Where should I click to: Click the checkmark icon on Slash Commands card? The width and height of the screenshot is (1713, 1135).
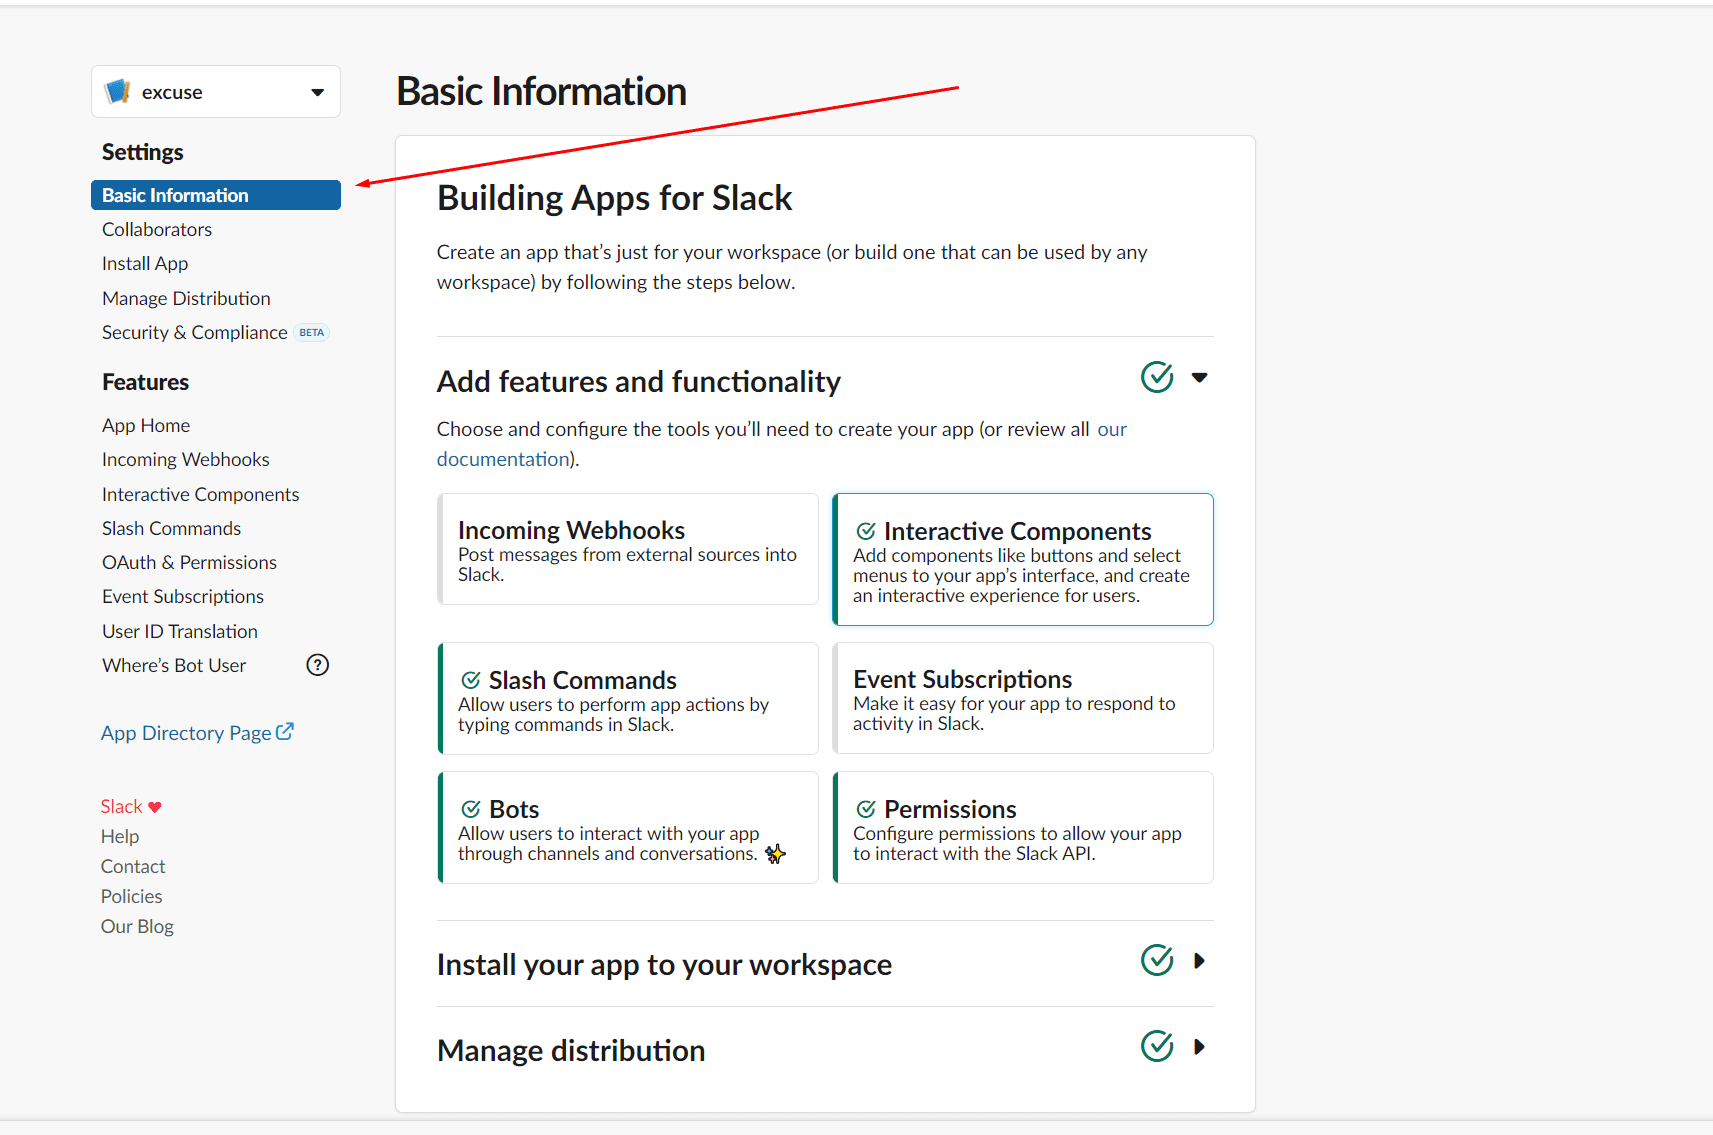[x=471, y=680]
